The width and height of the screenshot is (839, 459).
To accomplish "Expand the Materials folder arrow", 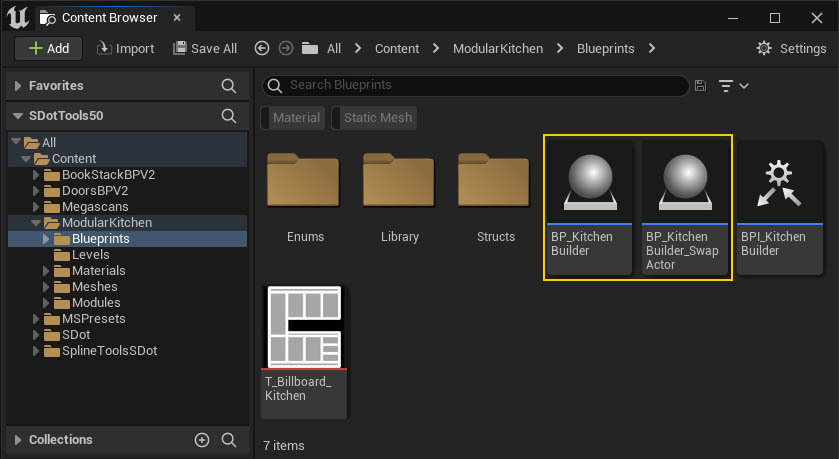I will [46, 271].
